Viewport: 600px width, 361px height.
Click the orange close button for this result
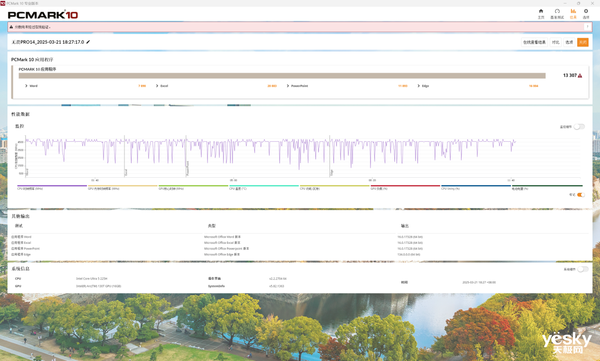583,42
